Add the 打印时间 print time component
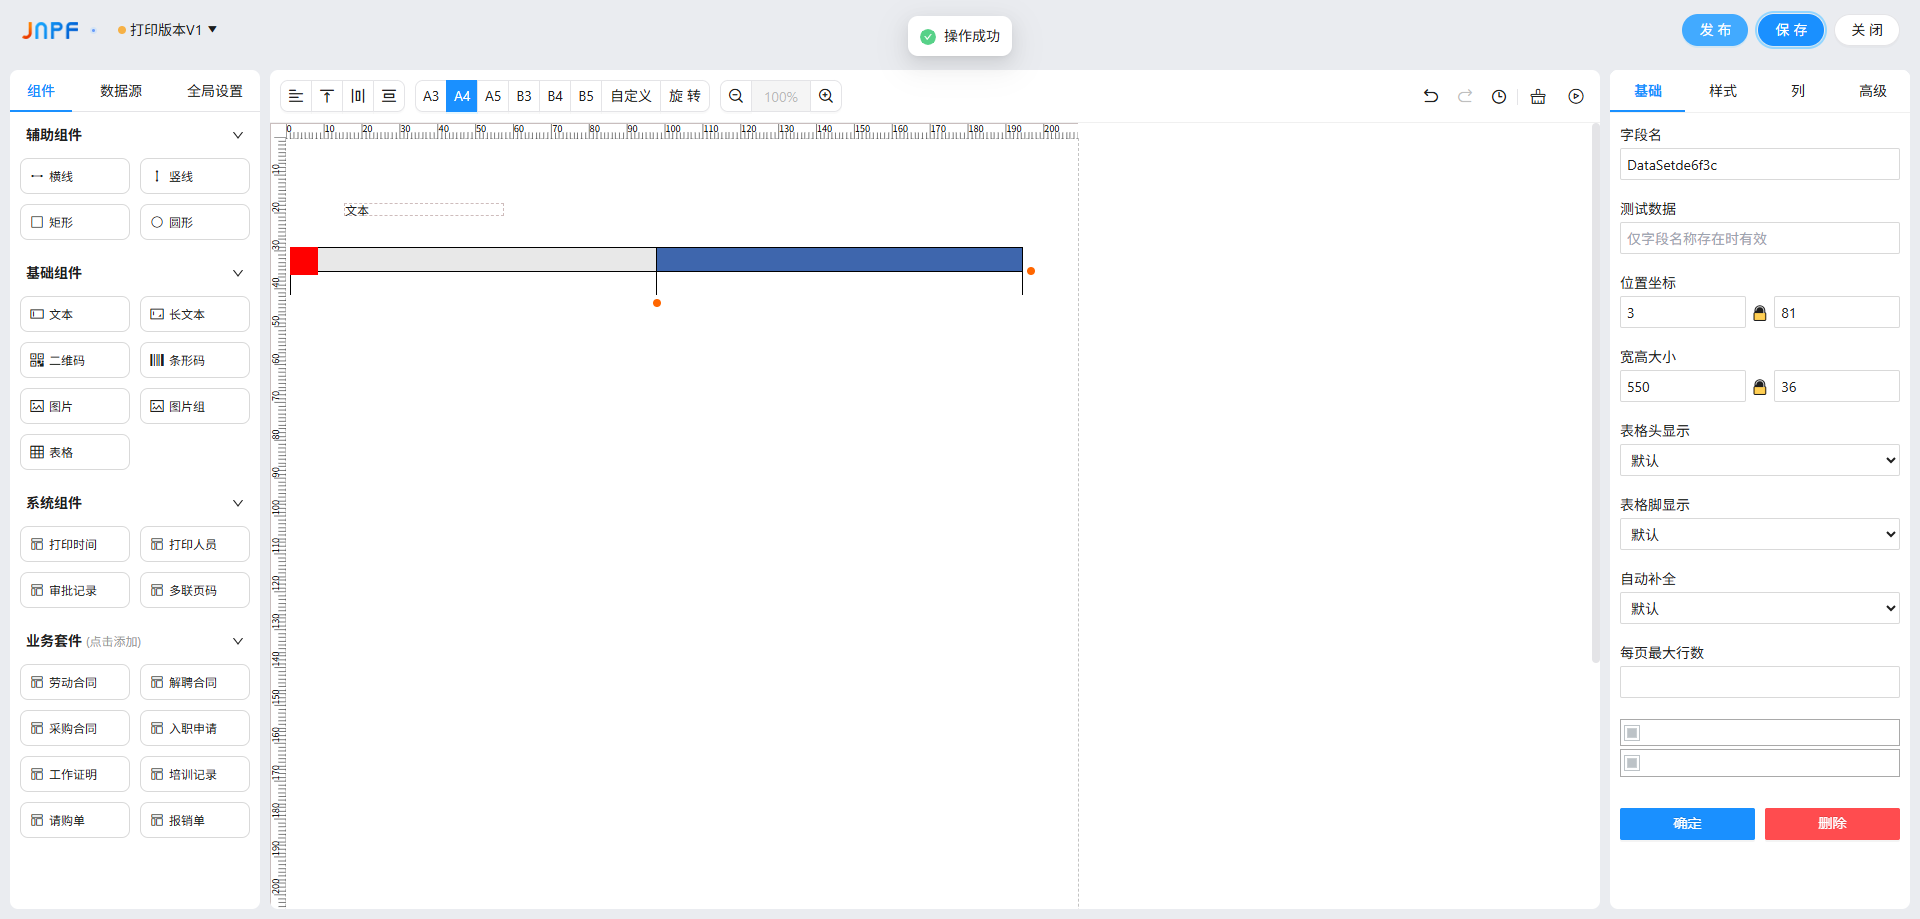Viewport: 1920px width, 919px height. [75, 544]
